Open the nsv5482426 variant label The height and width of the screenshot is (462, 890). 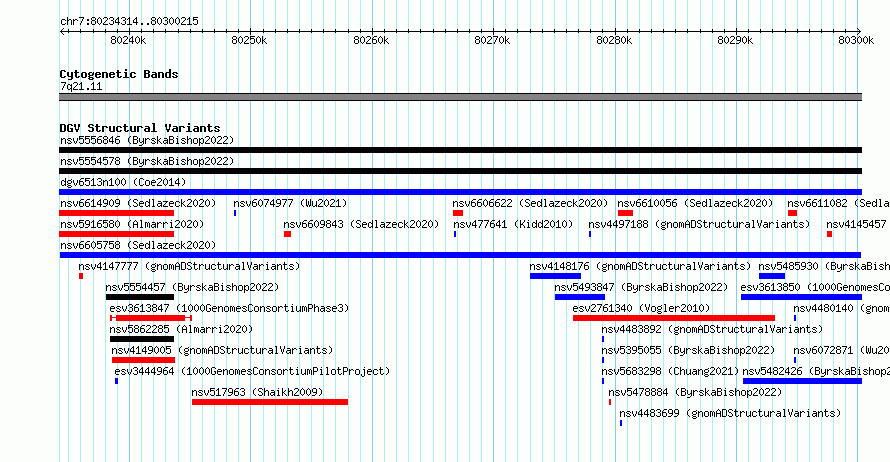pos(816,371)
